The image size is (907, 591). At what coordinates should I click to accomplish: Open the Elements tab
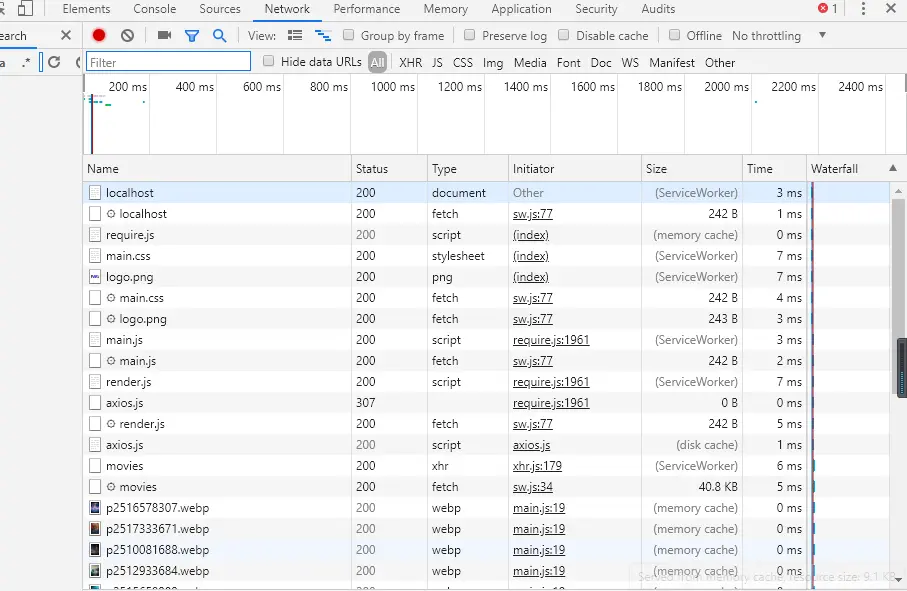click(x=86, y=9)
